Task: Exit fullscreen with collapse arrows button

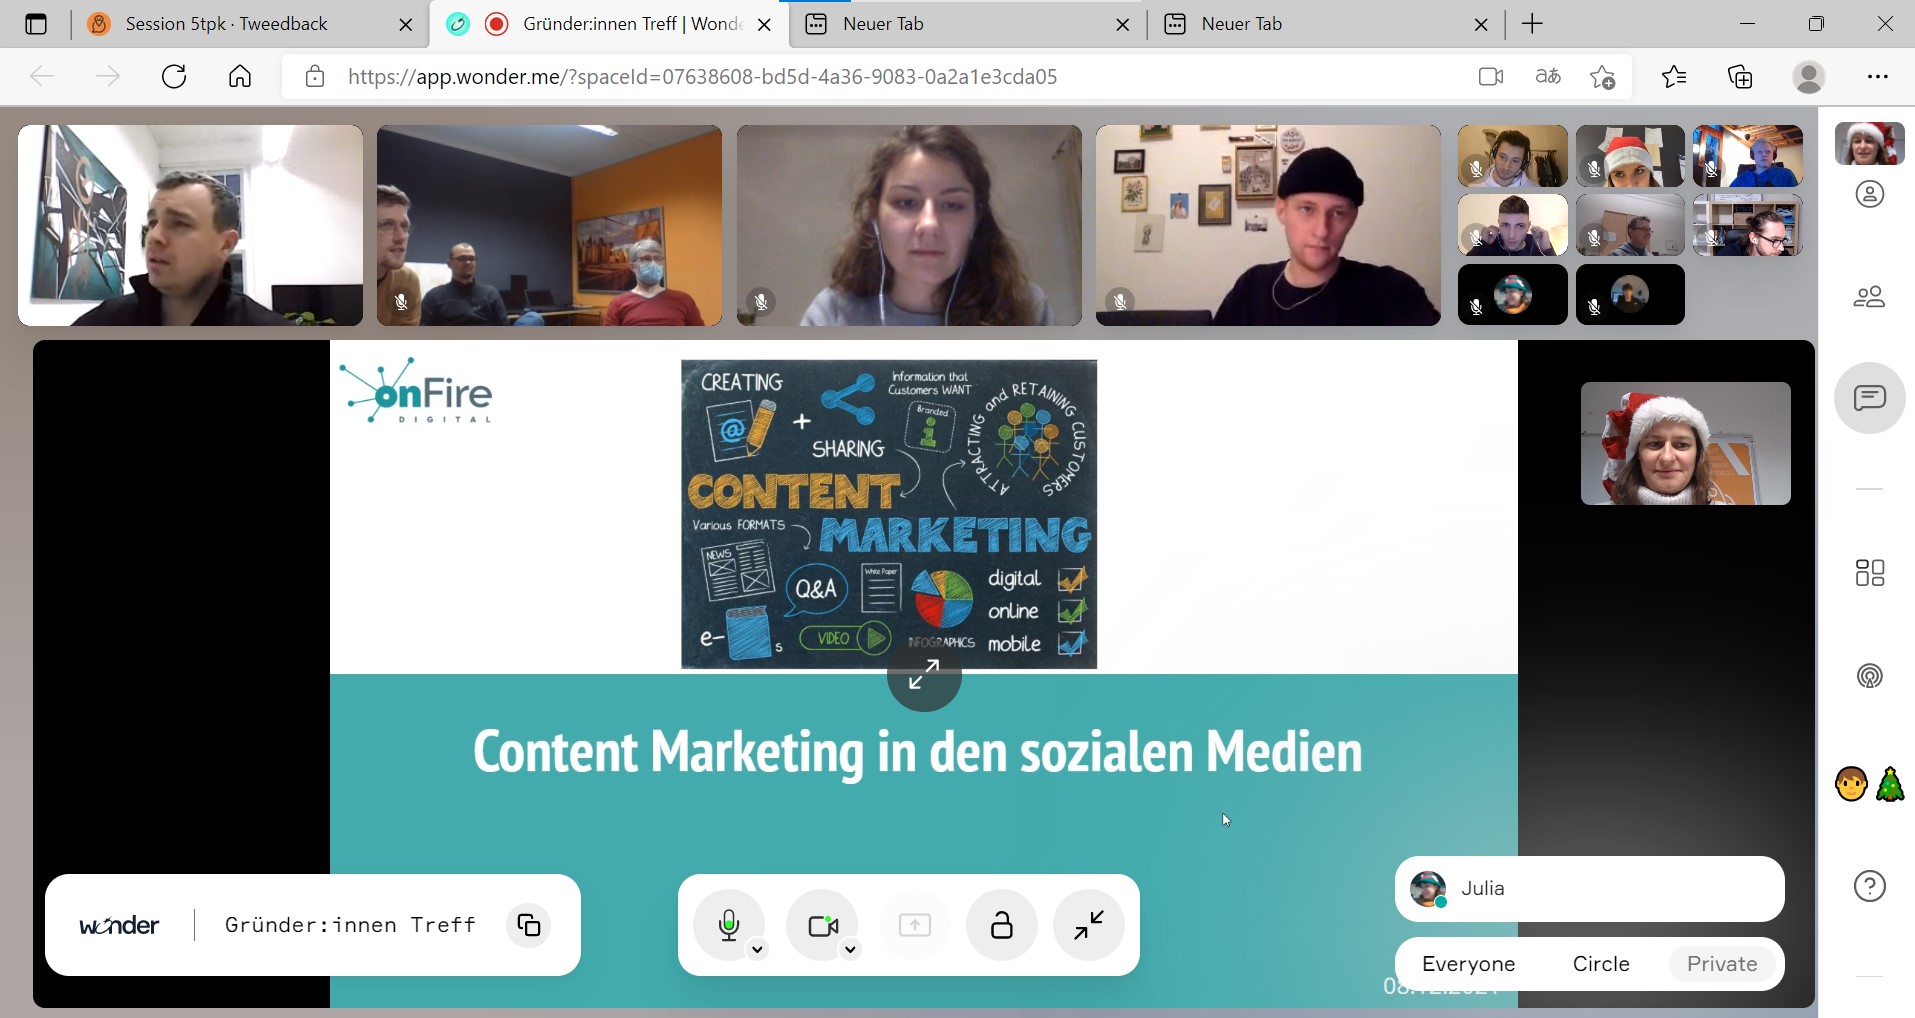Action: [x=1089, y=925]
